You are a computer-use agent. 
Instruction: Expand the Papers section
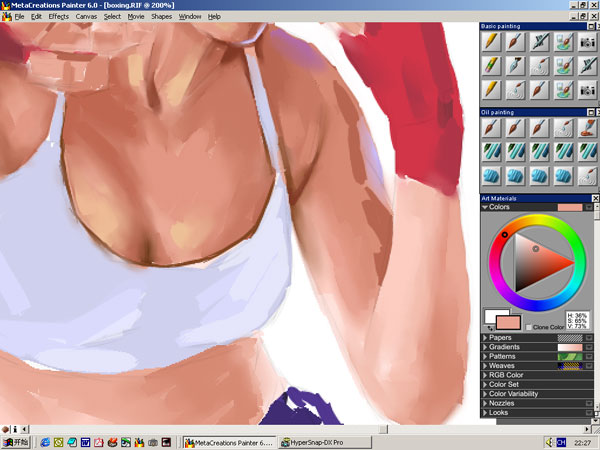click(x=485, y=338)
